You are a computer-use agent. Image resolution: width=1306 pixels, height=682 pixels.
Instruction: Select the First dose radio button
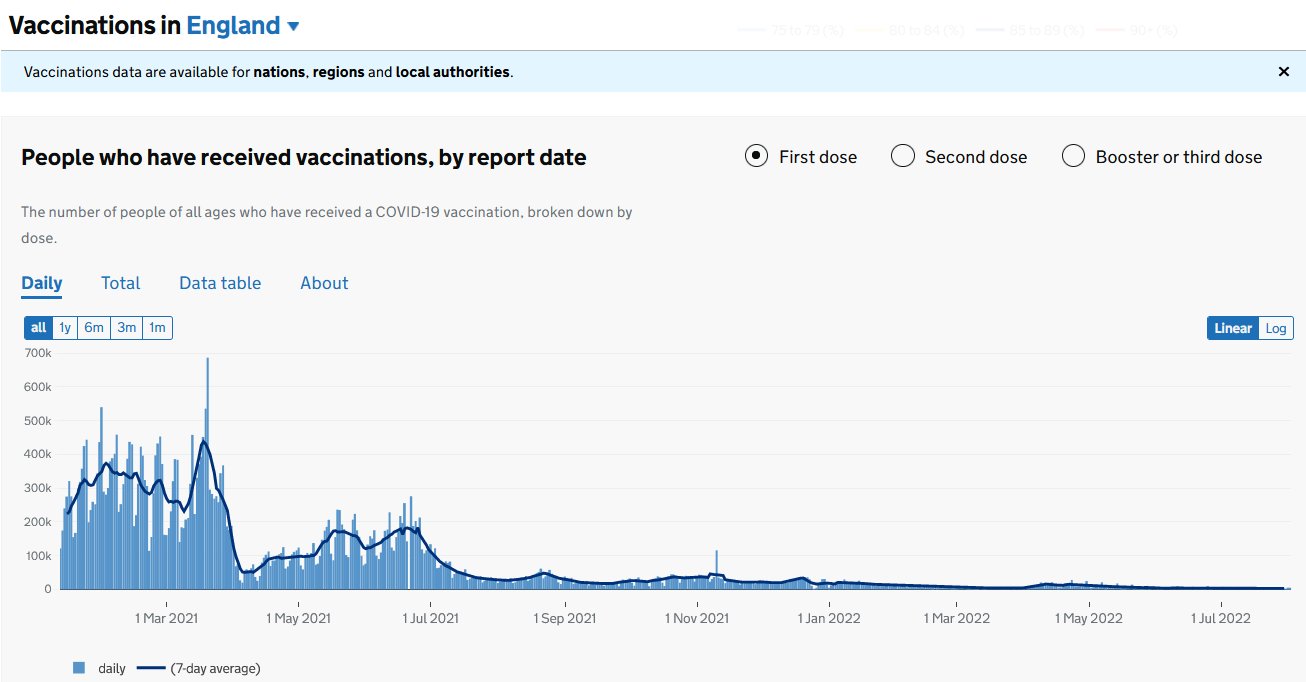[757, 156]
